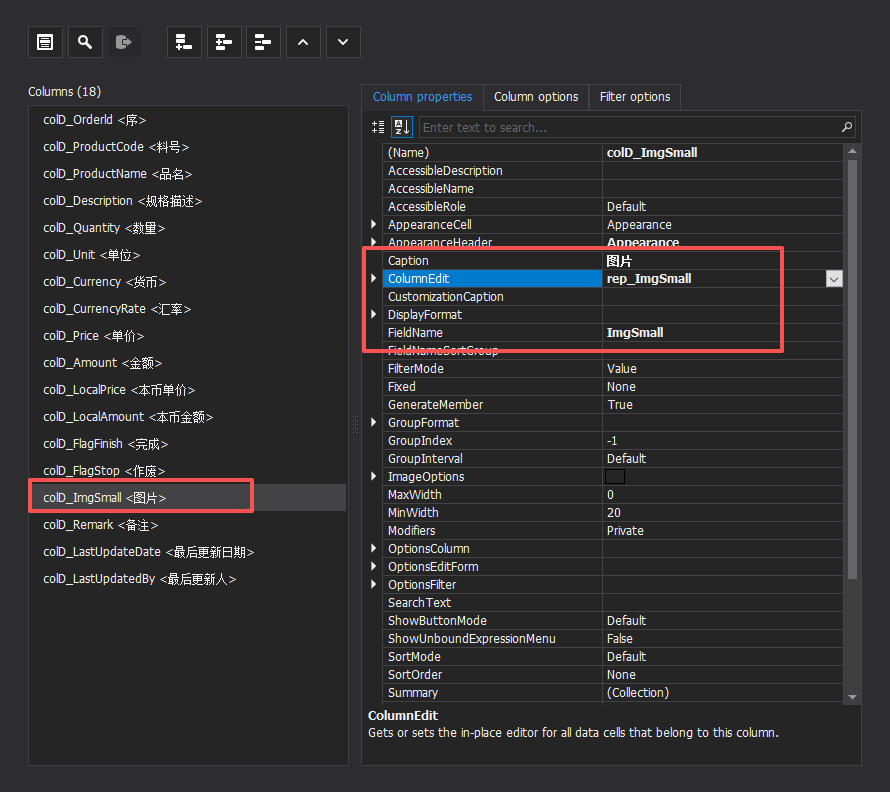
Task: Switch property grid to categorized view icon
Action: coord(378,127)
